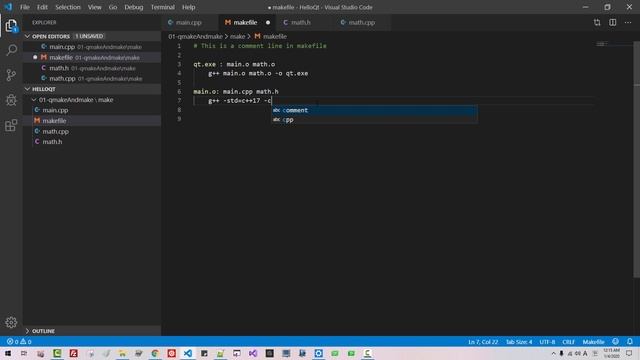The width and height of the screenshot is (640, 360).
Task: Click the microphone system tray icon
Action: click(562, 353)
